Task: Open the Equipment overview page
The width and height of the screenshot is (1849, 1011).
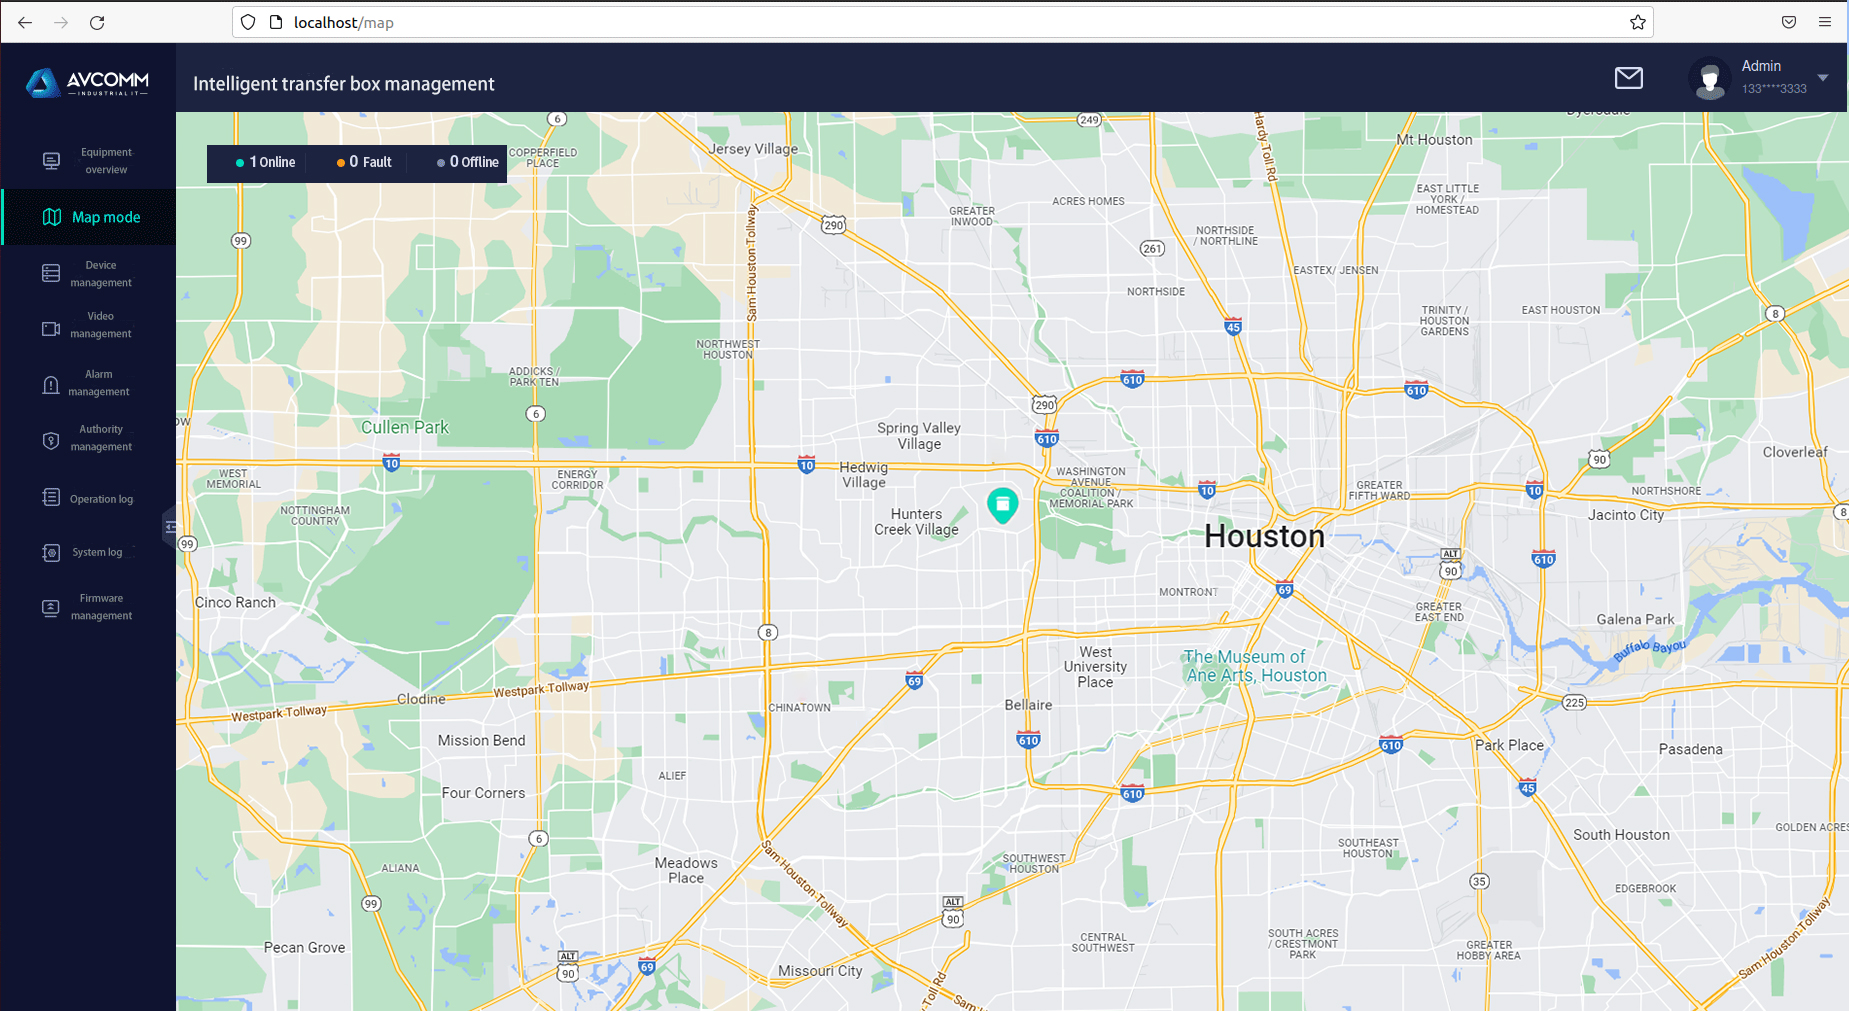Action: (88, 161)
